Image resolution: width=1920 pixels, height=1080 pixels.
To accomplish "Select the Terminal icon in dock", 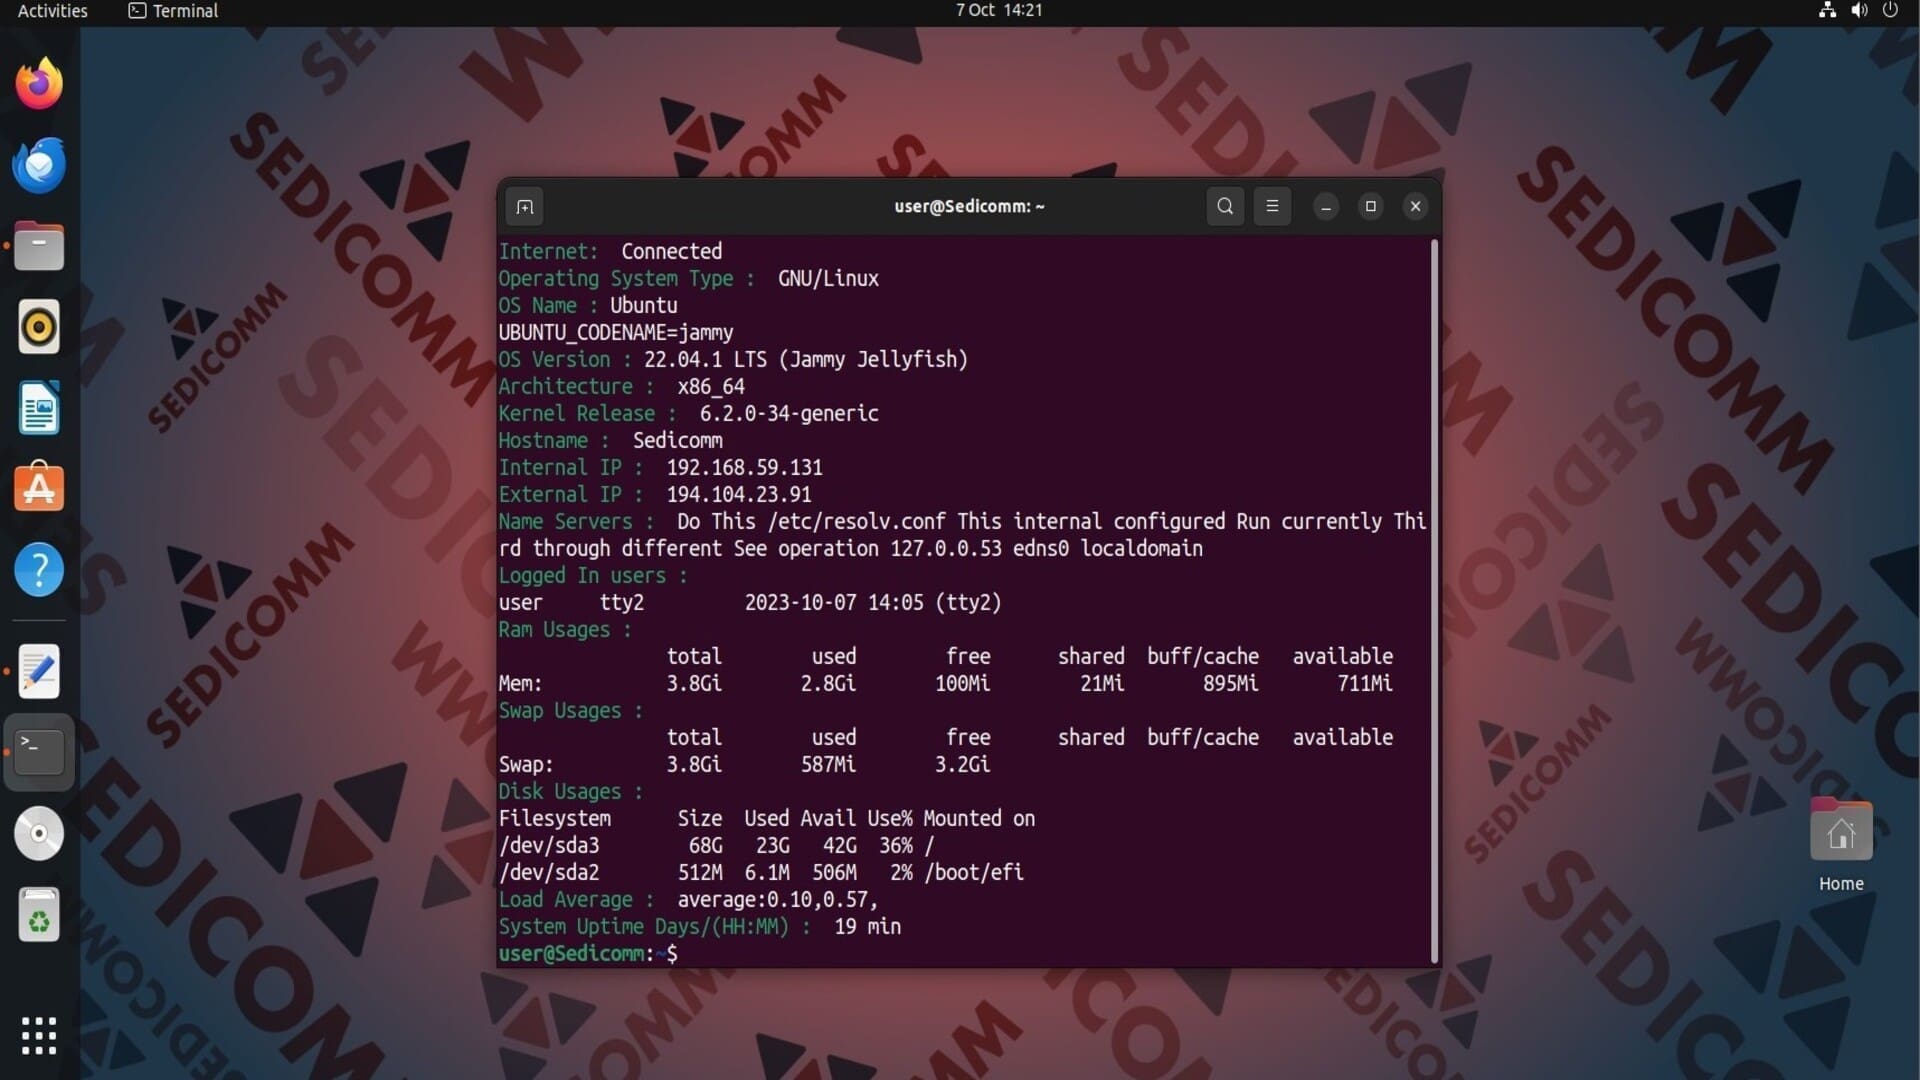I will (39, 752).
